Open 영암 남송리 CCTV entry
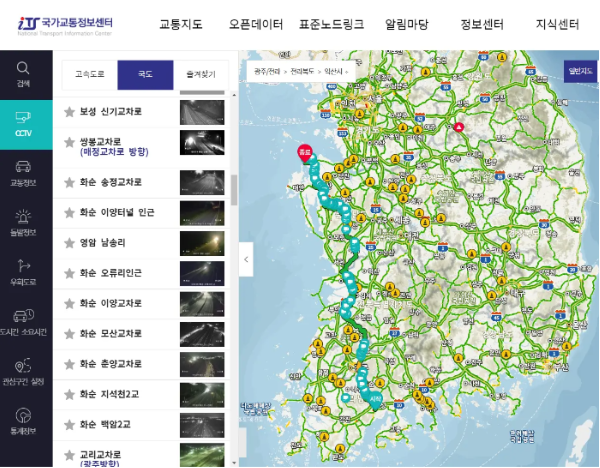The height and width of the screenshot is (468, 600). [141, 243]
